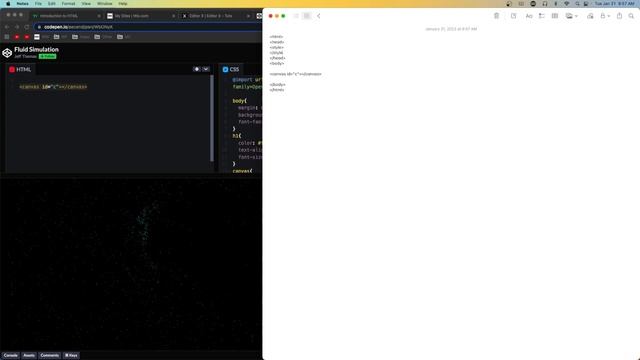The image size is (640, 360).
Task: Switch Notes to list view
Action: [296, 16]
